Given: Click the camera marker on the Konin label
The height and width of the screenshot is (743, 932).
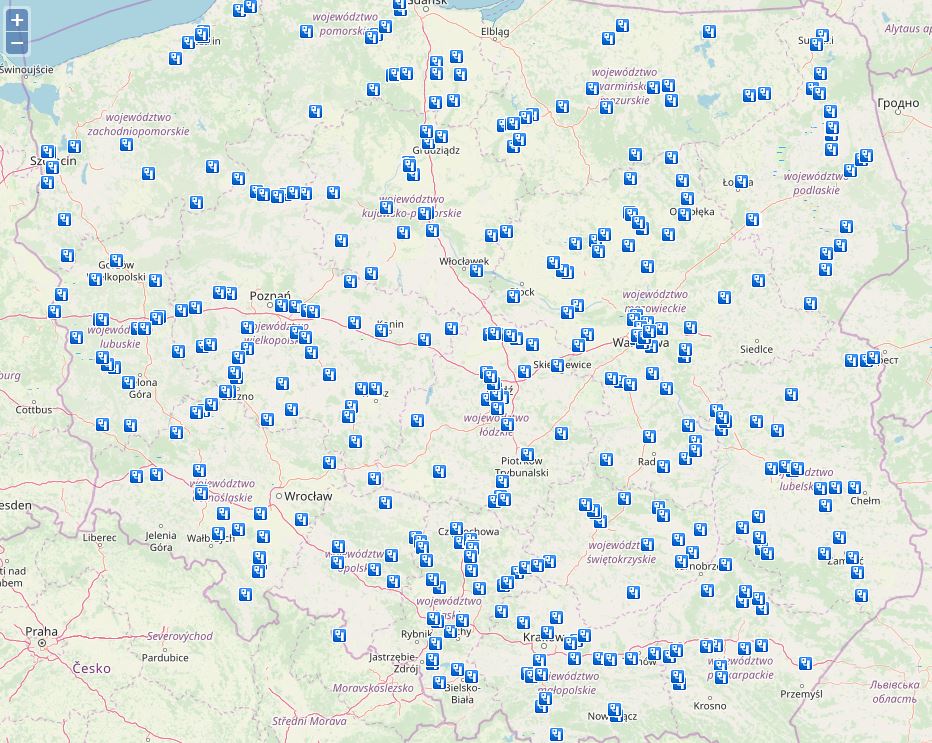Looking at the screenshot, I should 382,330.
